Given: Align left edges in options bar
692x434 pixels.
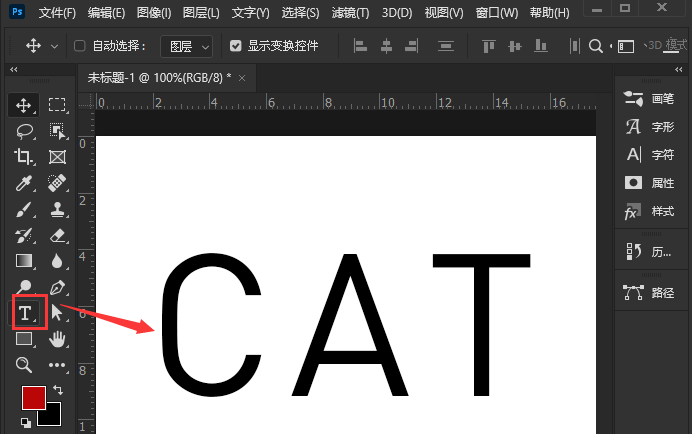Looking at the screenshot, I should tap(361, 46).
